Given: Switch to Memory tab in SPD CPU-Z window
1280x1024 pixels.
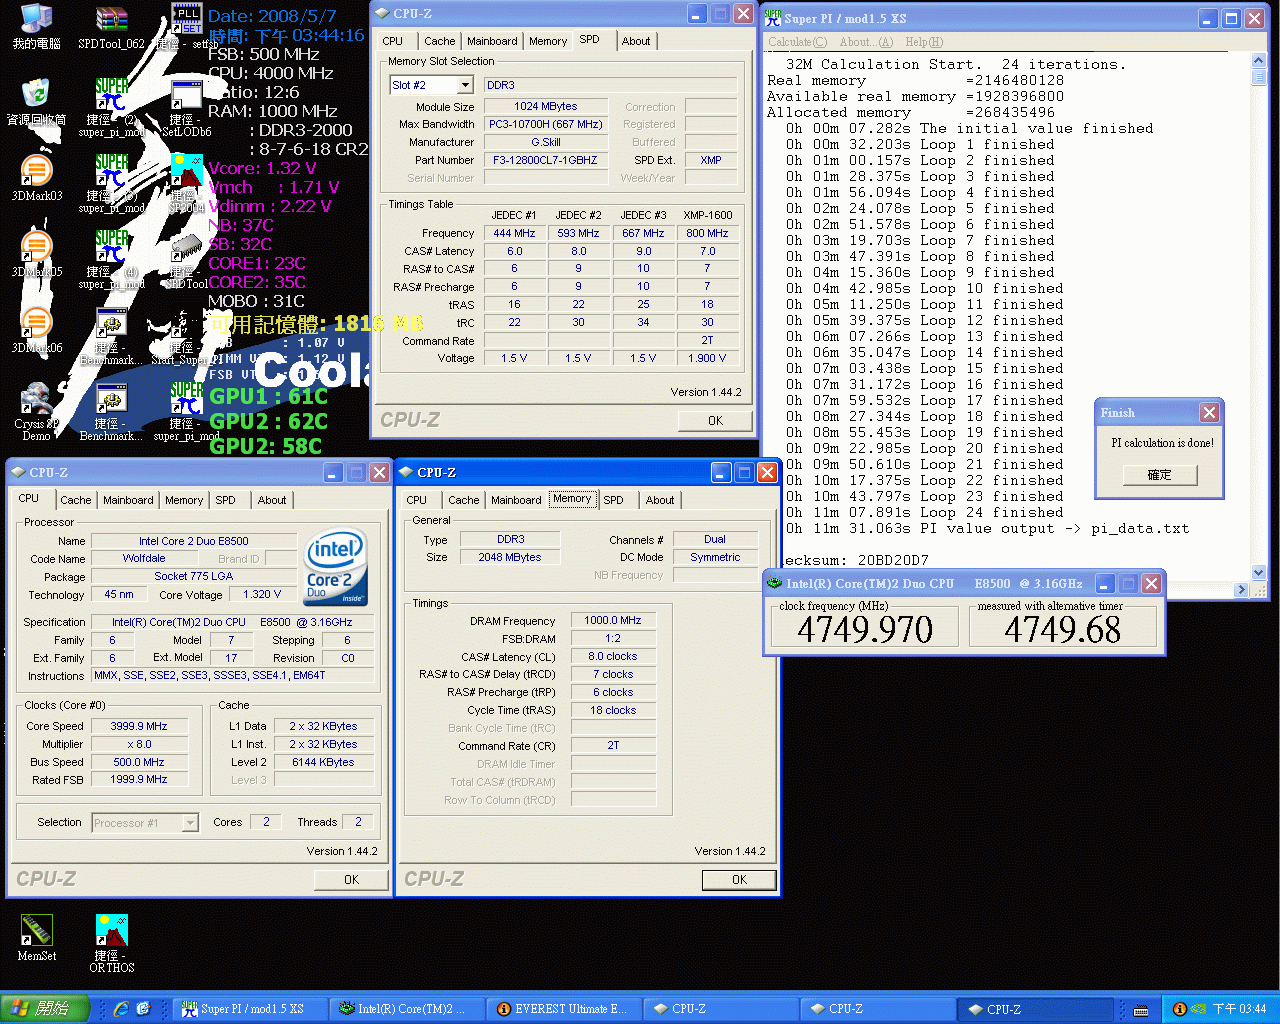Looking at the screenshot, I should 548,41.
